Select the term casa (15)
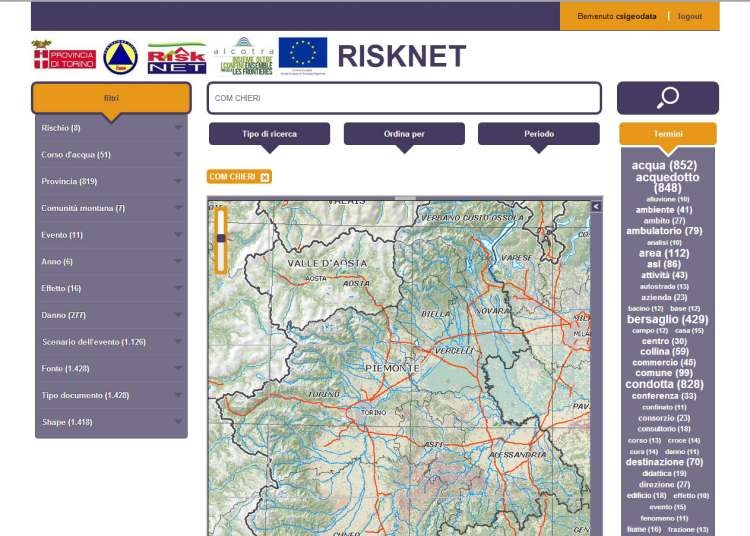Viewport: 750px width, 536px height. [689, 330]
